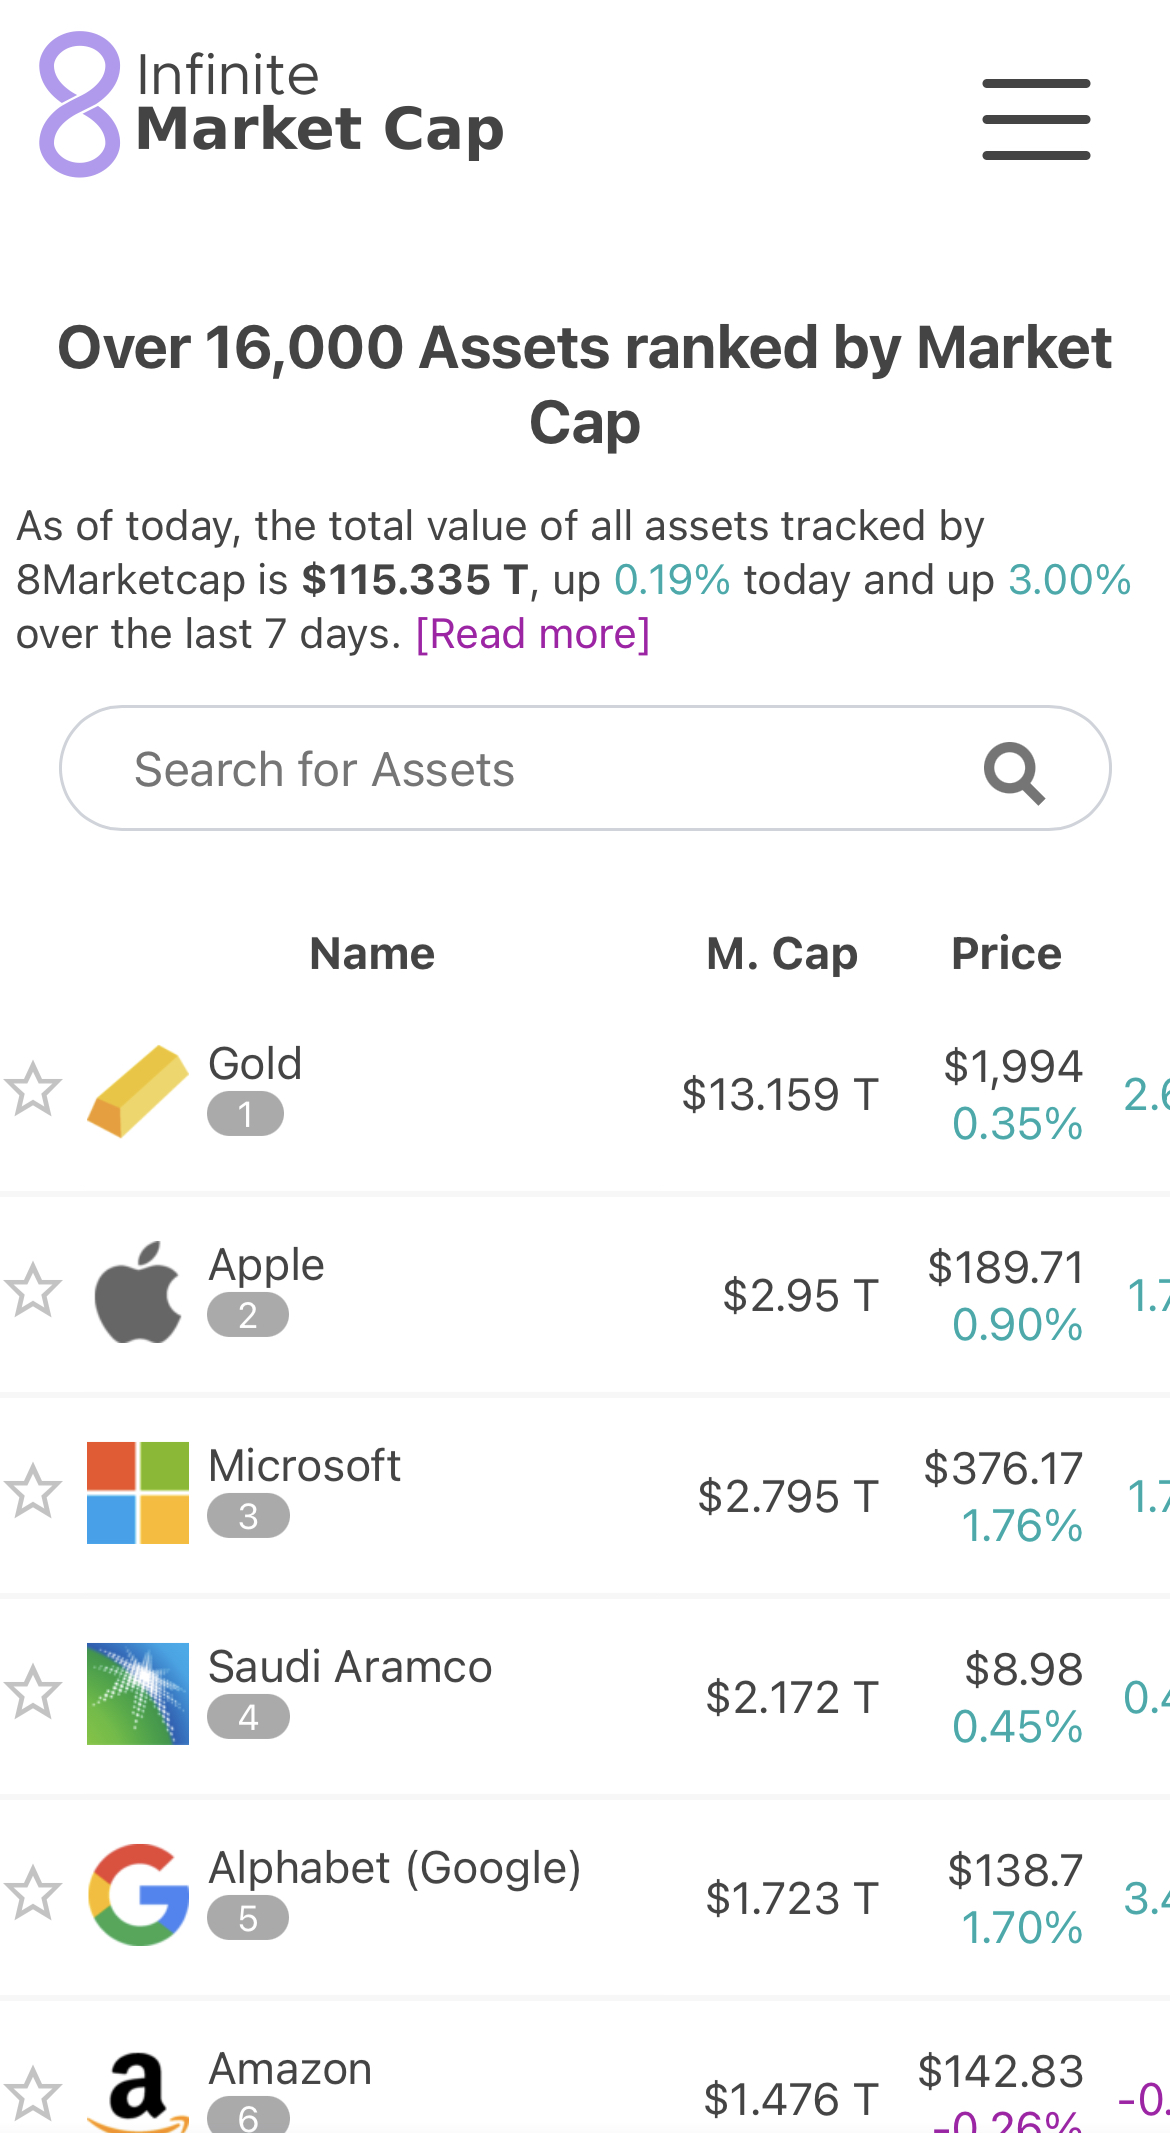The width and height of the screenshot is (1170, 2133).
Task: Open the [Read more] link
Action: [532, 634]
